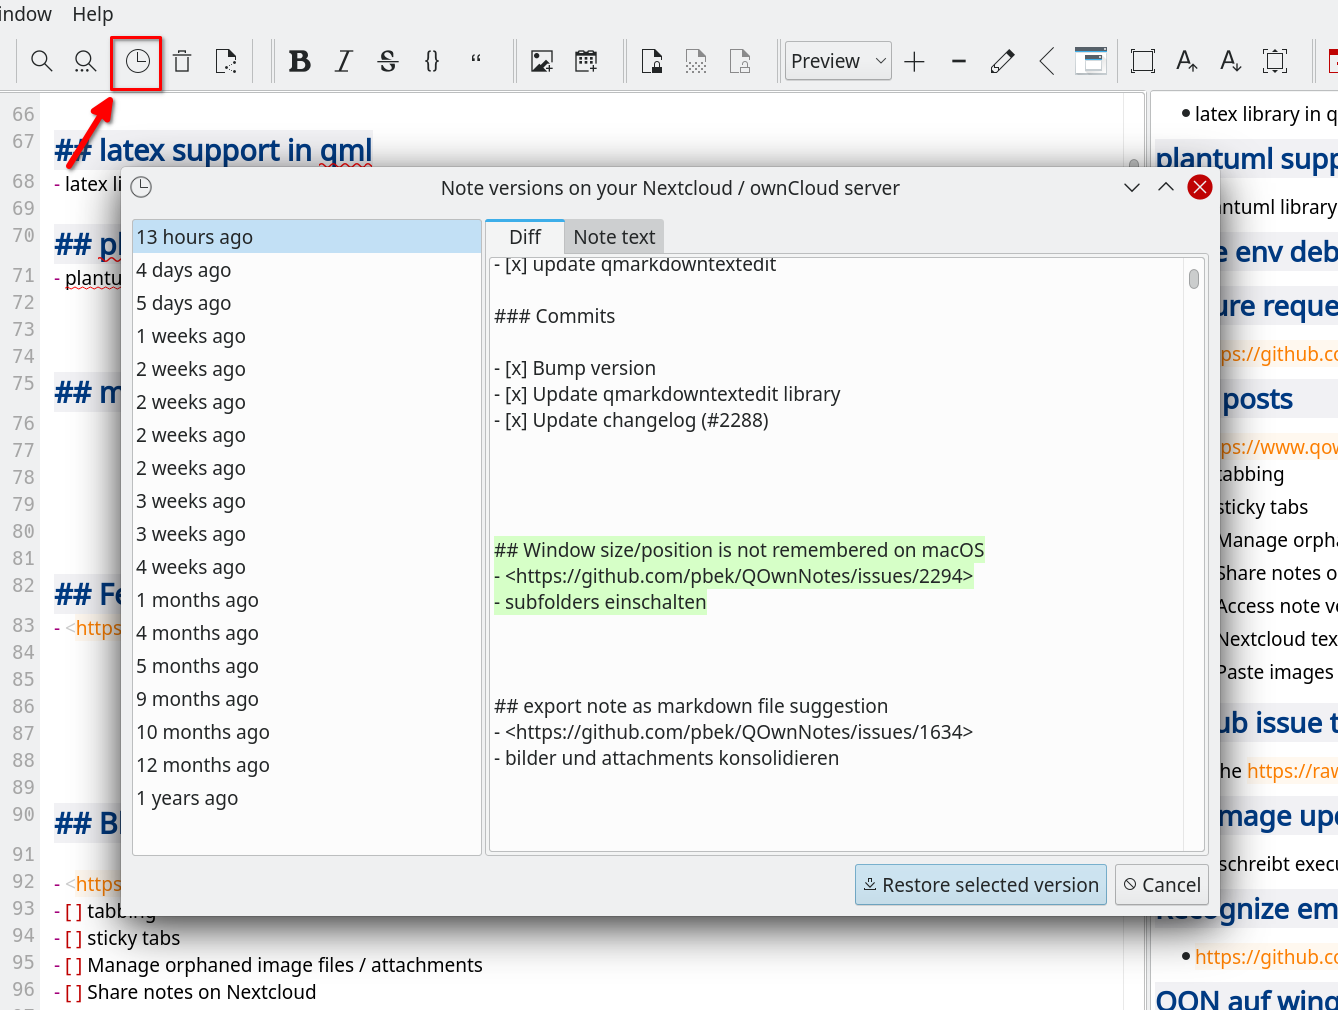
Task: Click the up chevron in dialog title bar
Action: pos(1166,188)
